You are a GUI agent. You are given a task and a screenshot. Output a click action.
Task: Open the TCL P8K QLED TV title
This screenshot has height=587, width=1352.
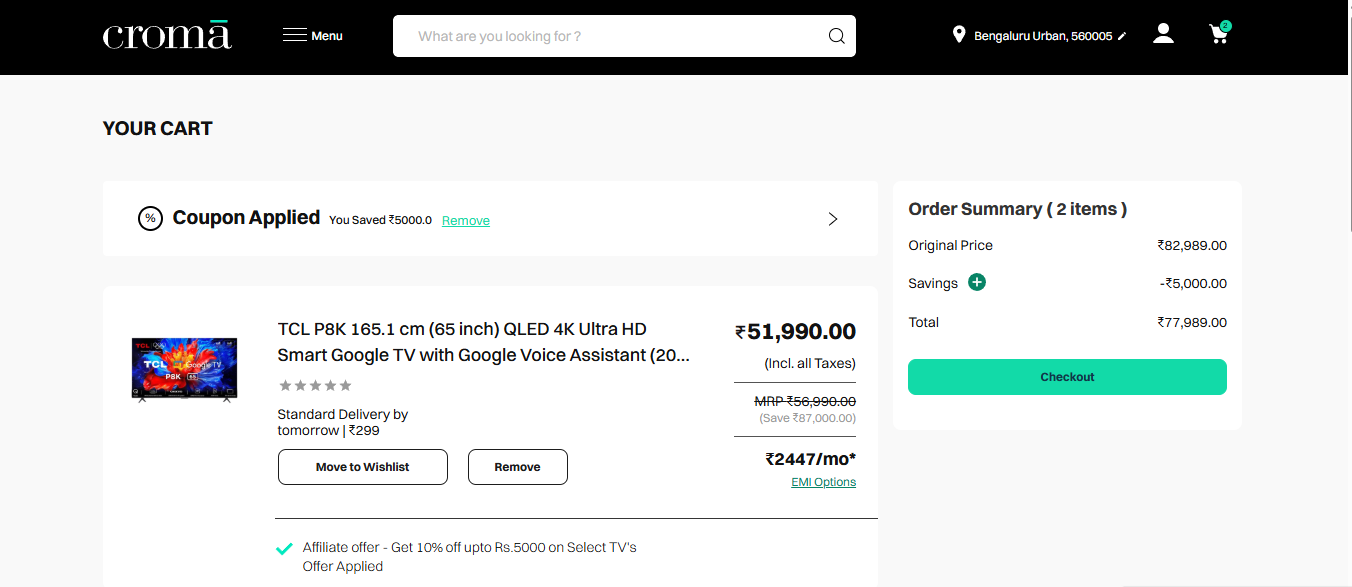(483, 342)
